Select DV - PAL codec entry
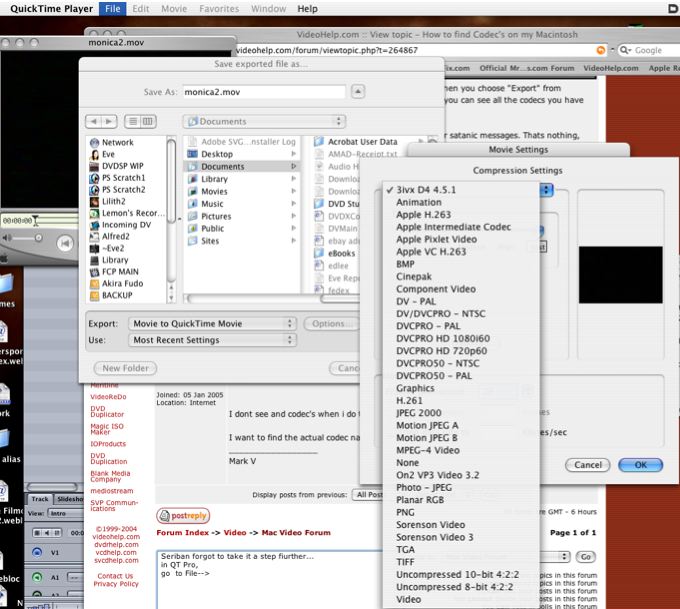This screenshot has width=680, height=609. tap(416, 301)
